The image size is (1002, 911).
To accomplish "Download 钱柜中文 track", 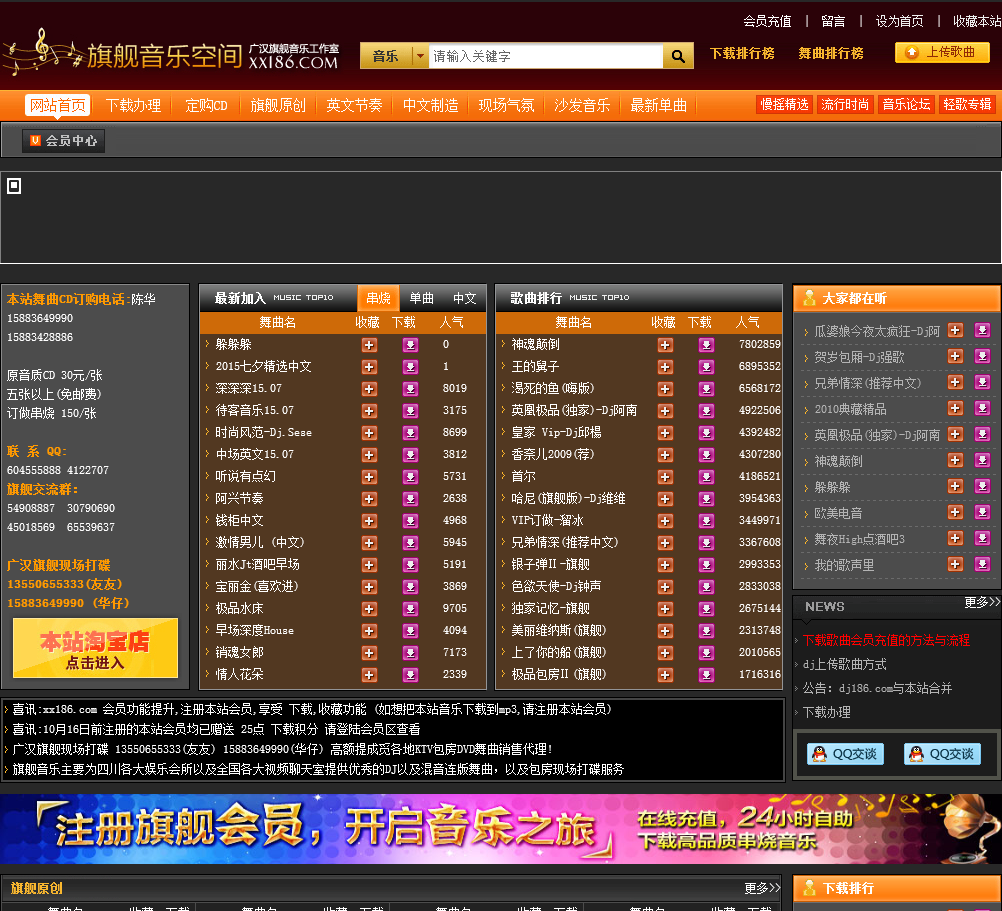I will pyautogui.click(x=410, y=521).
